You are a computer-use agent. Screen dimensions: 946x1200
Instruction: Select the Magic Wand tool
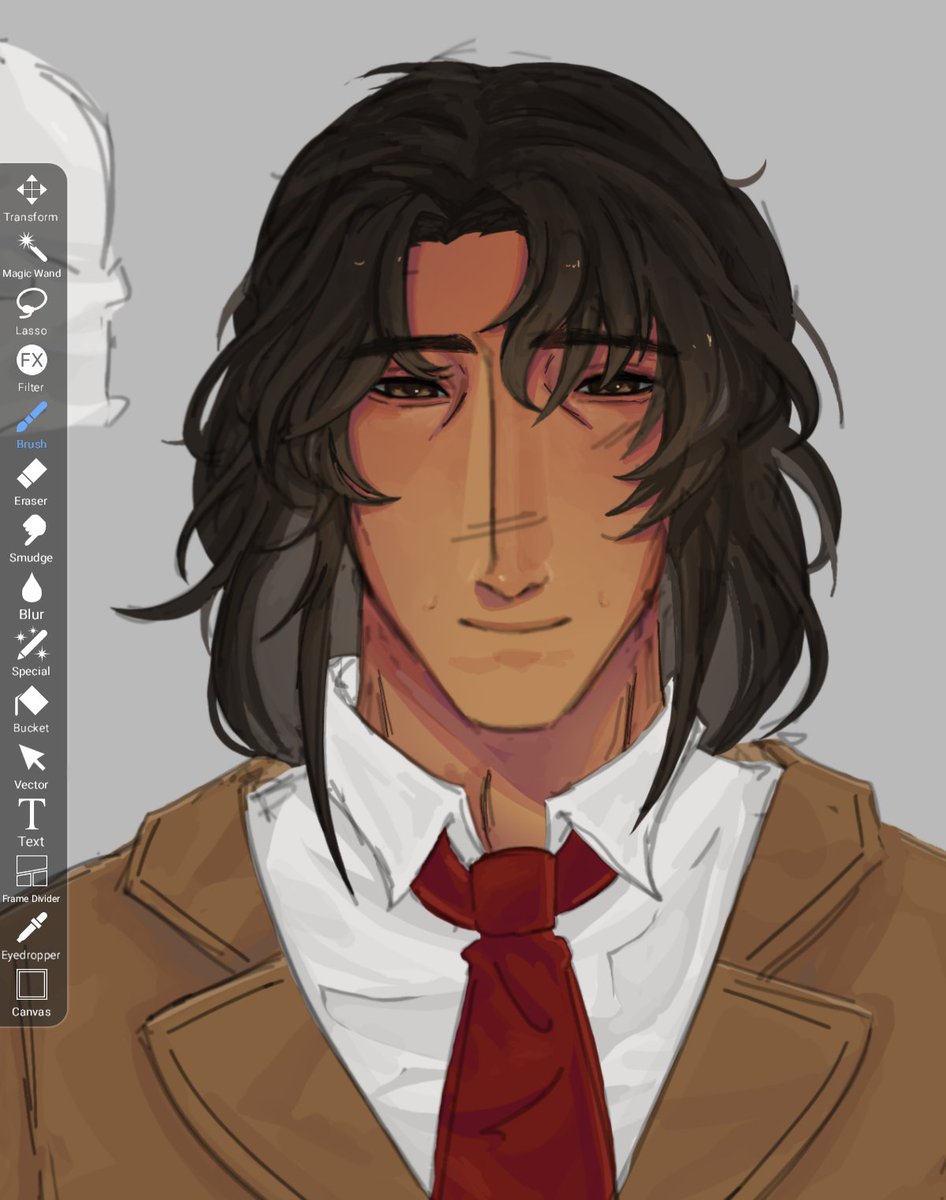click(x=31, y=254)
